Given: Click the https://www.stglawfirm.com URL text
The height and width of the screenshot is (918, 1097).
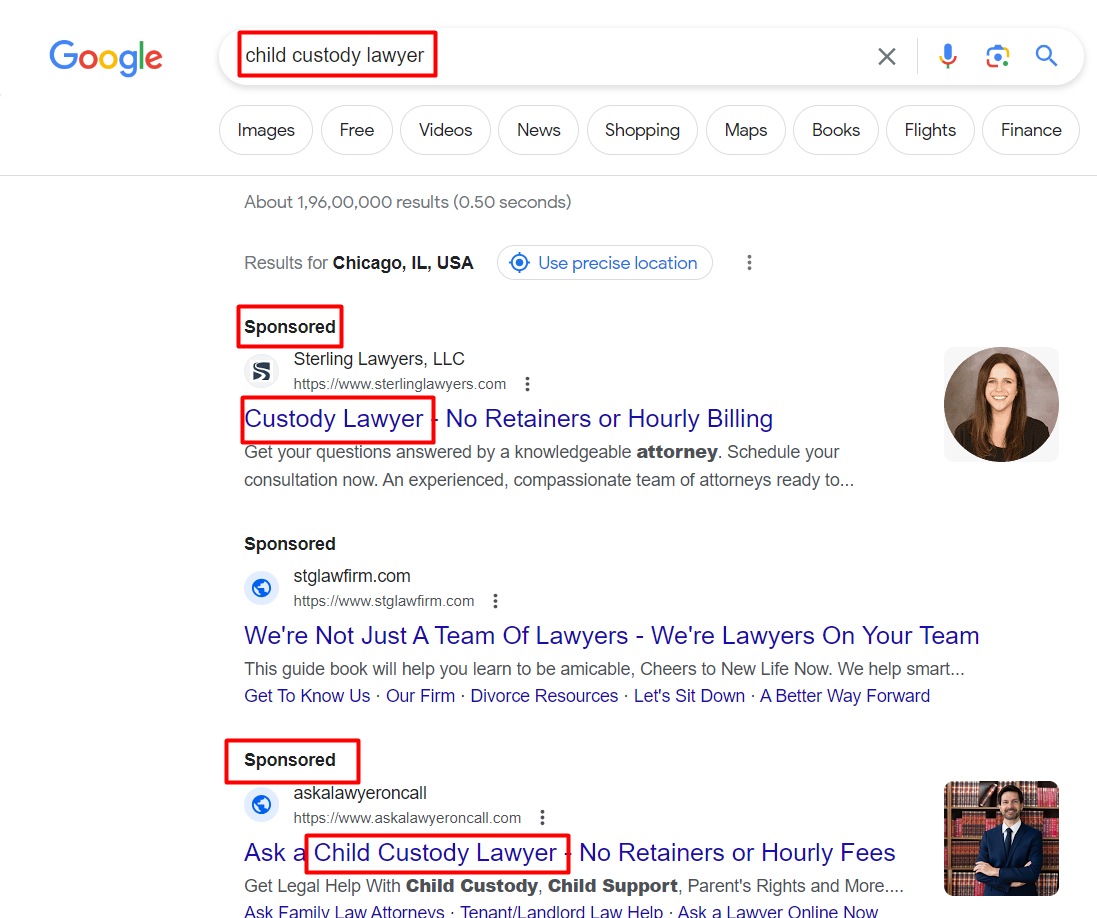Looking at the screenshot, I should pos(383,601).
